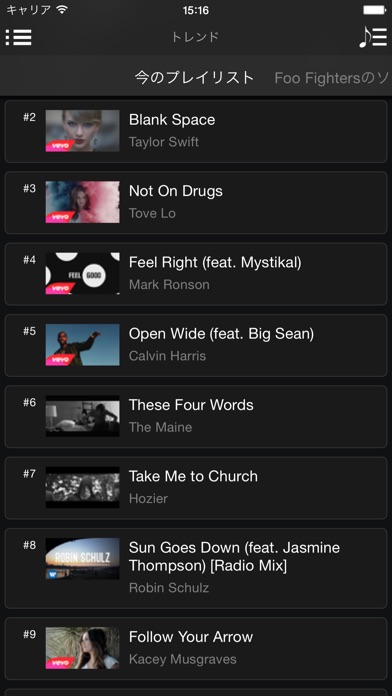Open the Robin Schulz thumbnail image

pos(83,559)
